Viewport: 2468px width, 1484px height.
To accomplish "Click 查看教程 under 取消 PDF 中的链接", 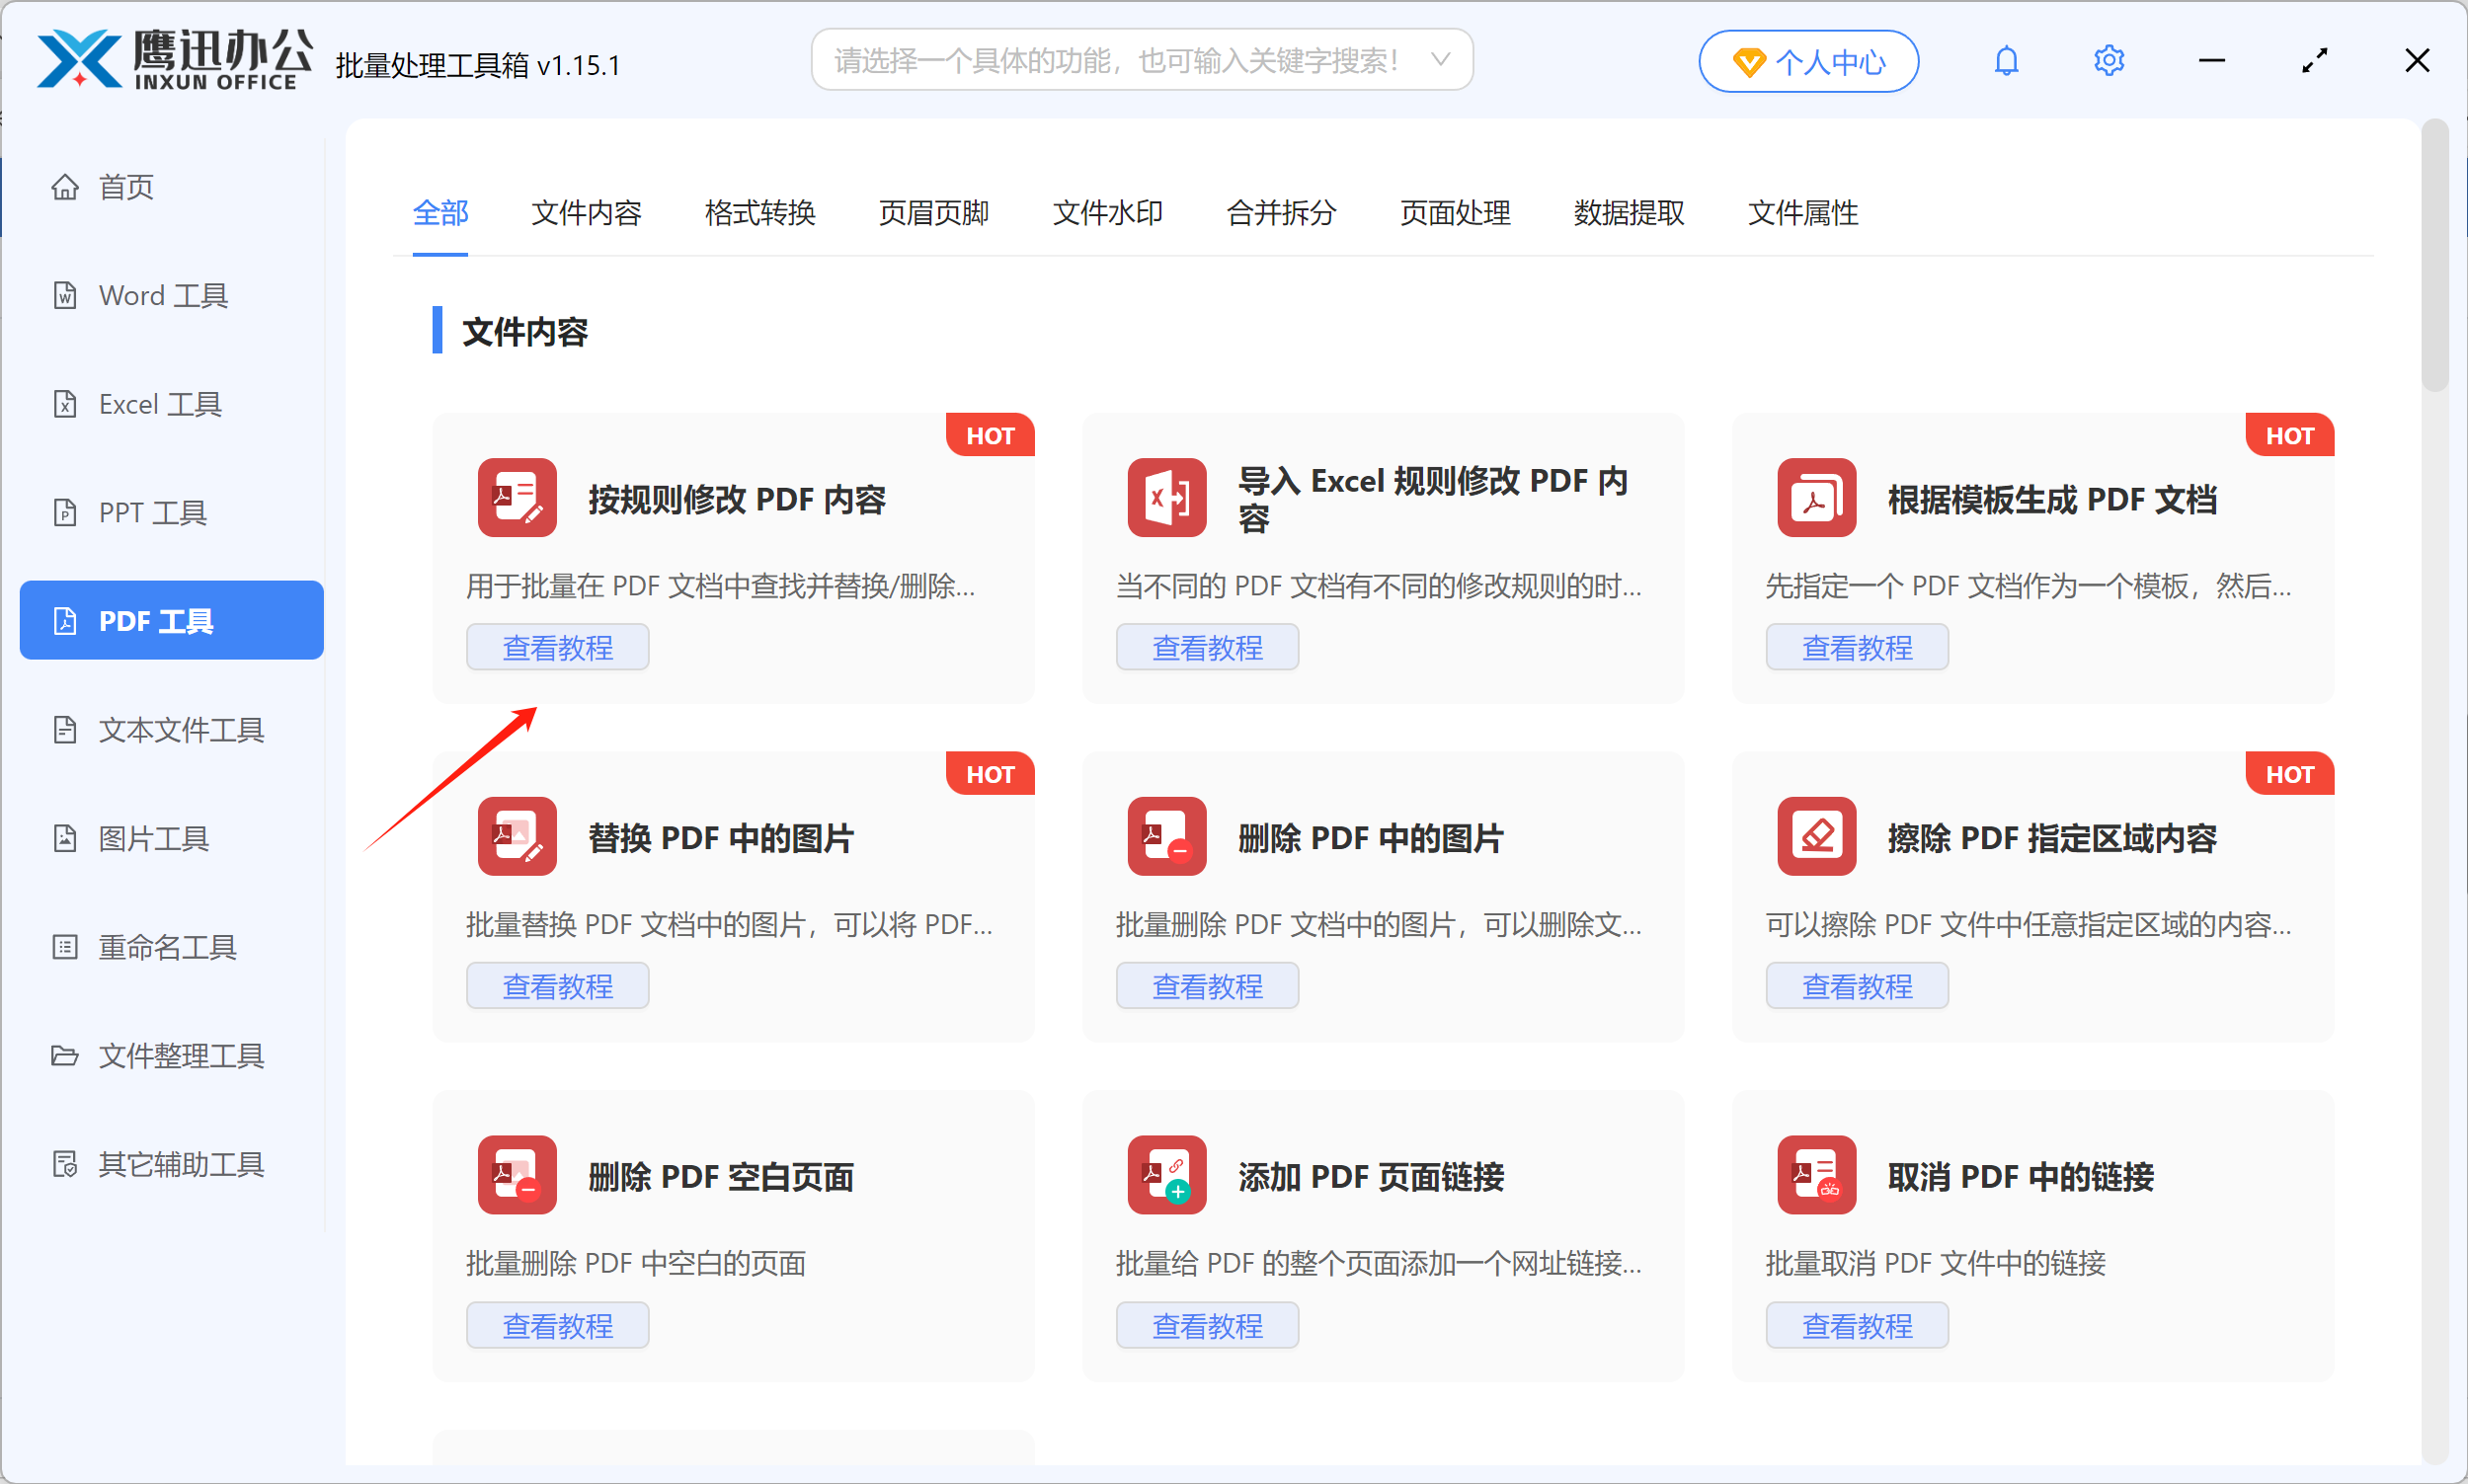I will coord(1858,1326).
